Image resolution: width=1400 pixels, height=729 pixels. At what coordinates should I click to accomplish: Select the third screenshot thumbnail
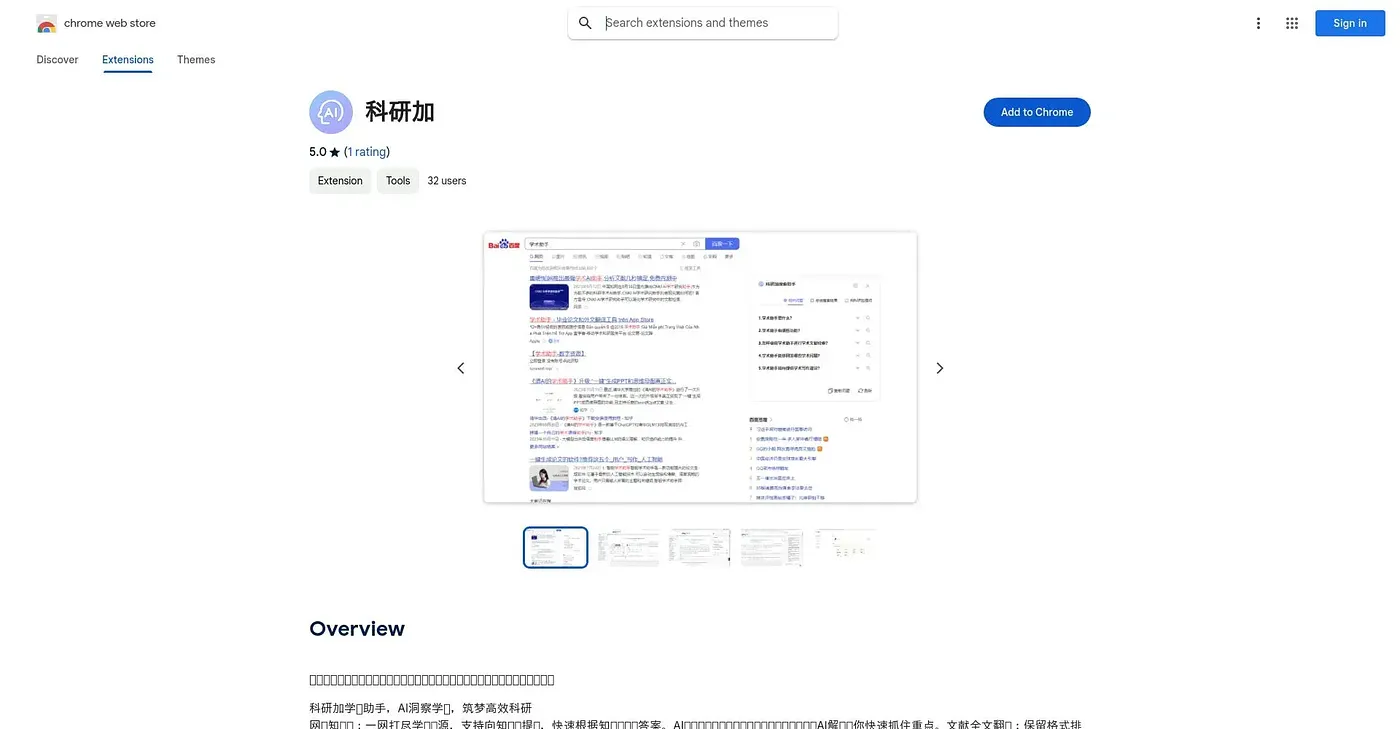coord(700,547)
